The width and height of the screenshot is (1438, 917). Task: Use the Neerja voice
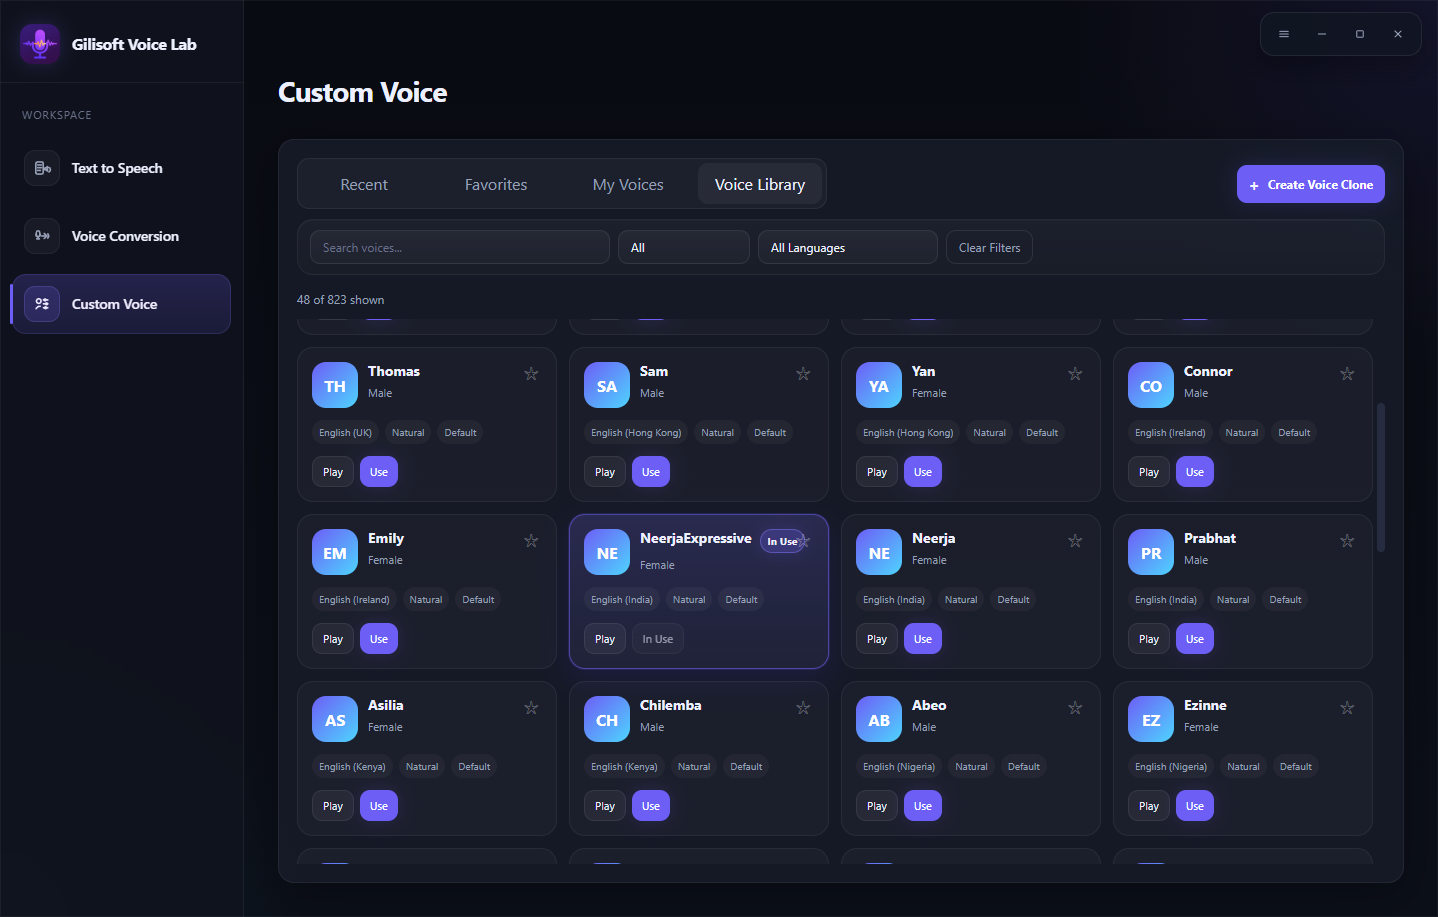(x=923, y=639)
